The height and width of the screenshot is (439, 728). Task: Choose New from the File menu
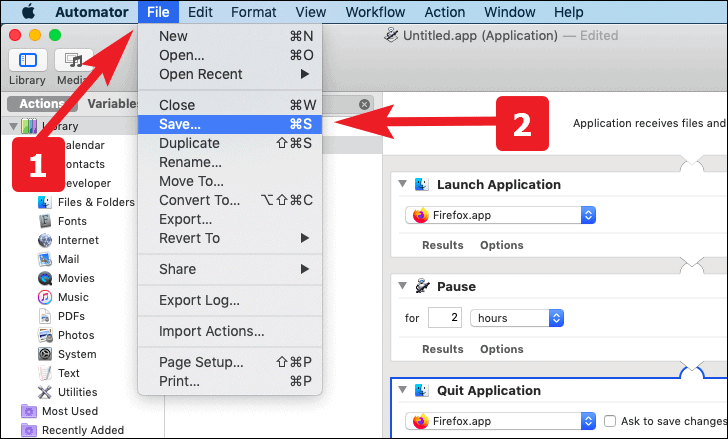(230, 36)
